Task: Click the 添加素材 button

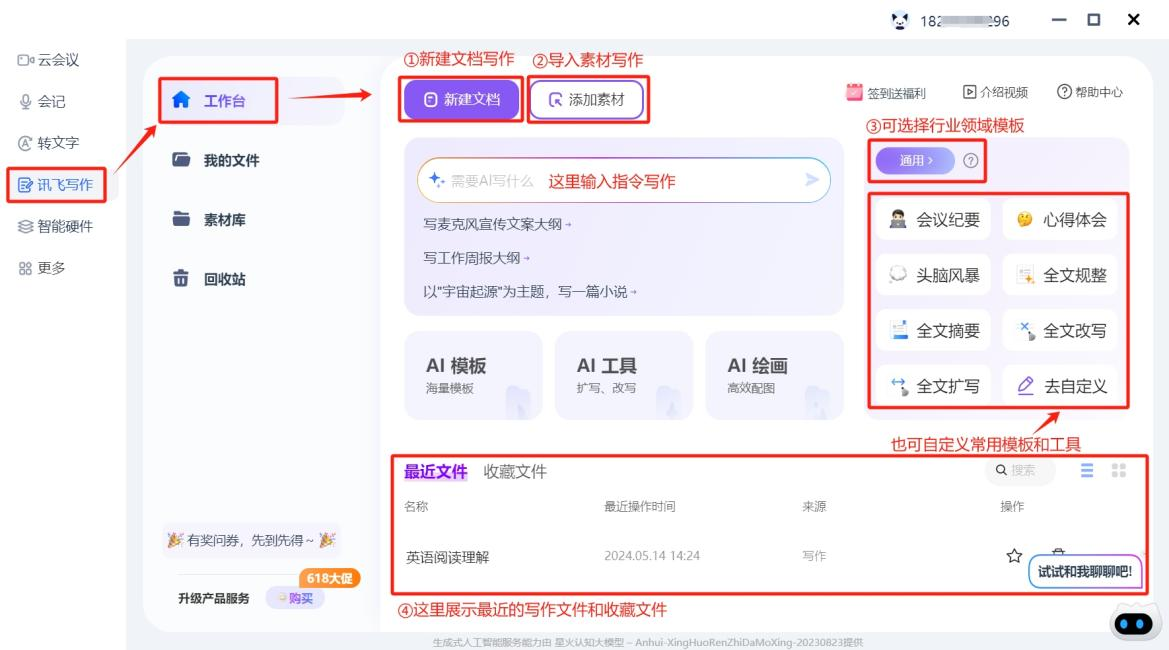Action: (x=587, y=99)
